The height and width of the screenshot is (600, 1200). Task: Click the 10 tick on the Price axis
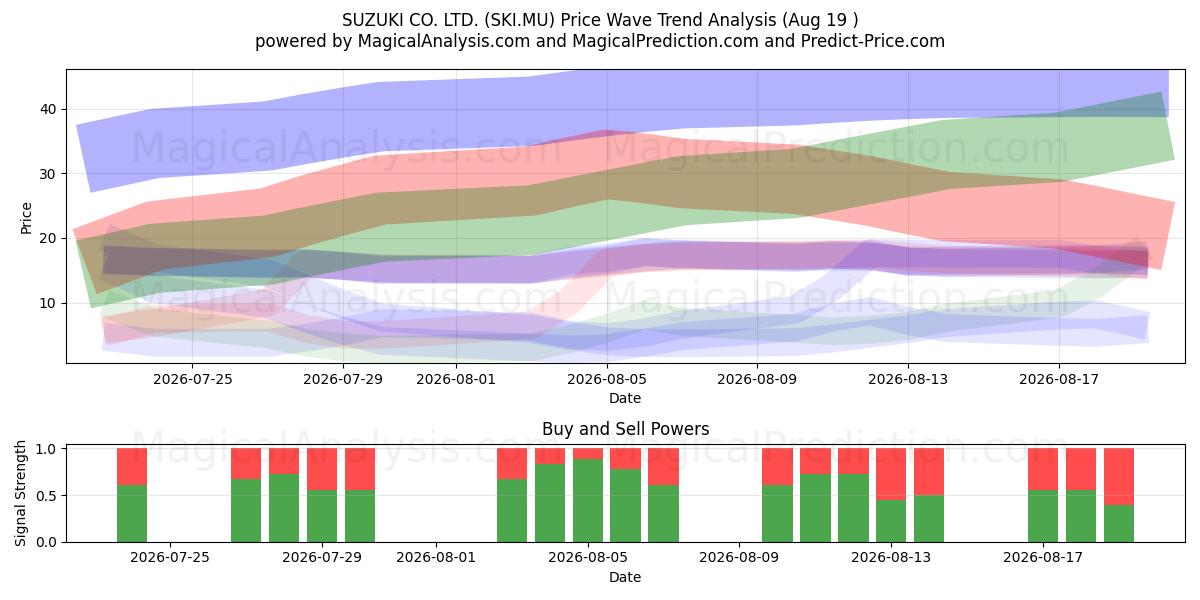(x=50, y=303)
